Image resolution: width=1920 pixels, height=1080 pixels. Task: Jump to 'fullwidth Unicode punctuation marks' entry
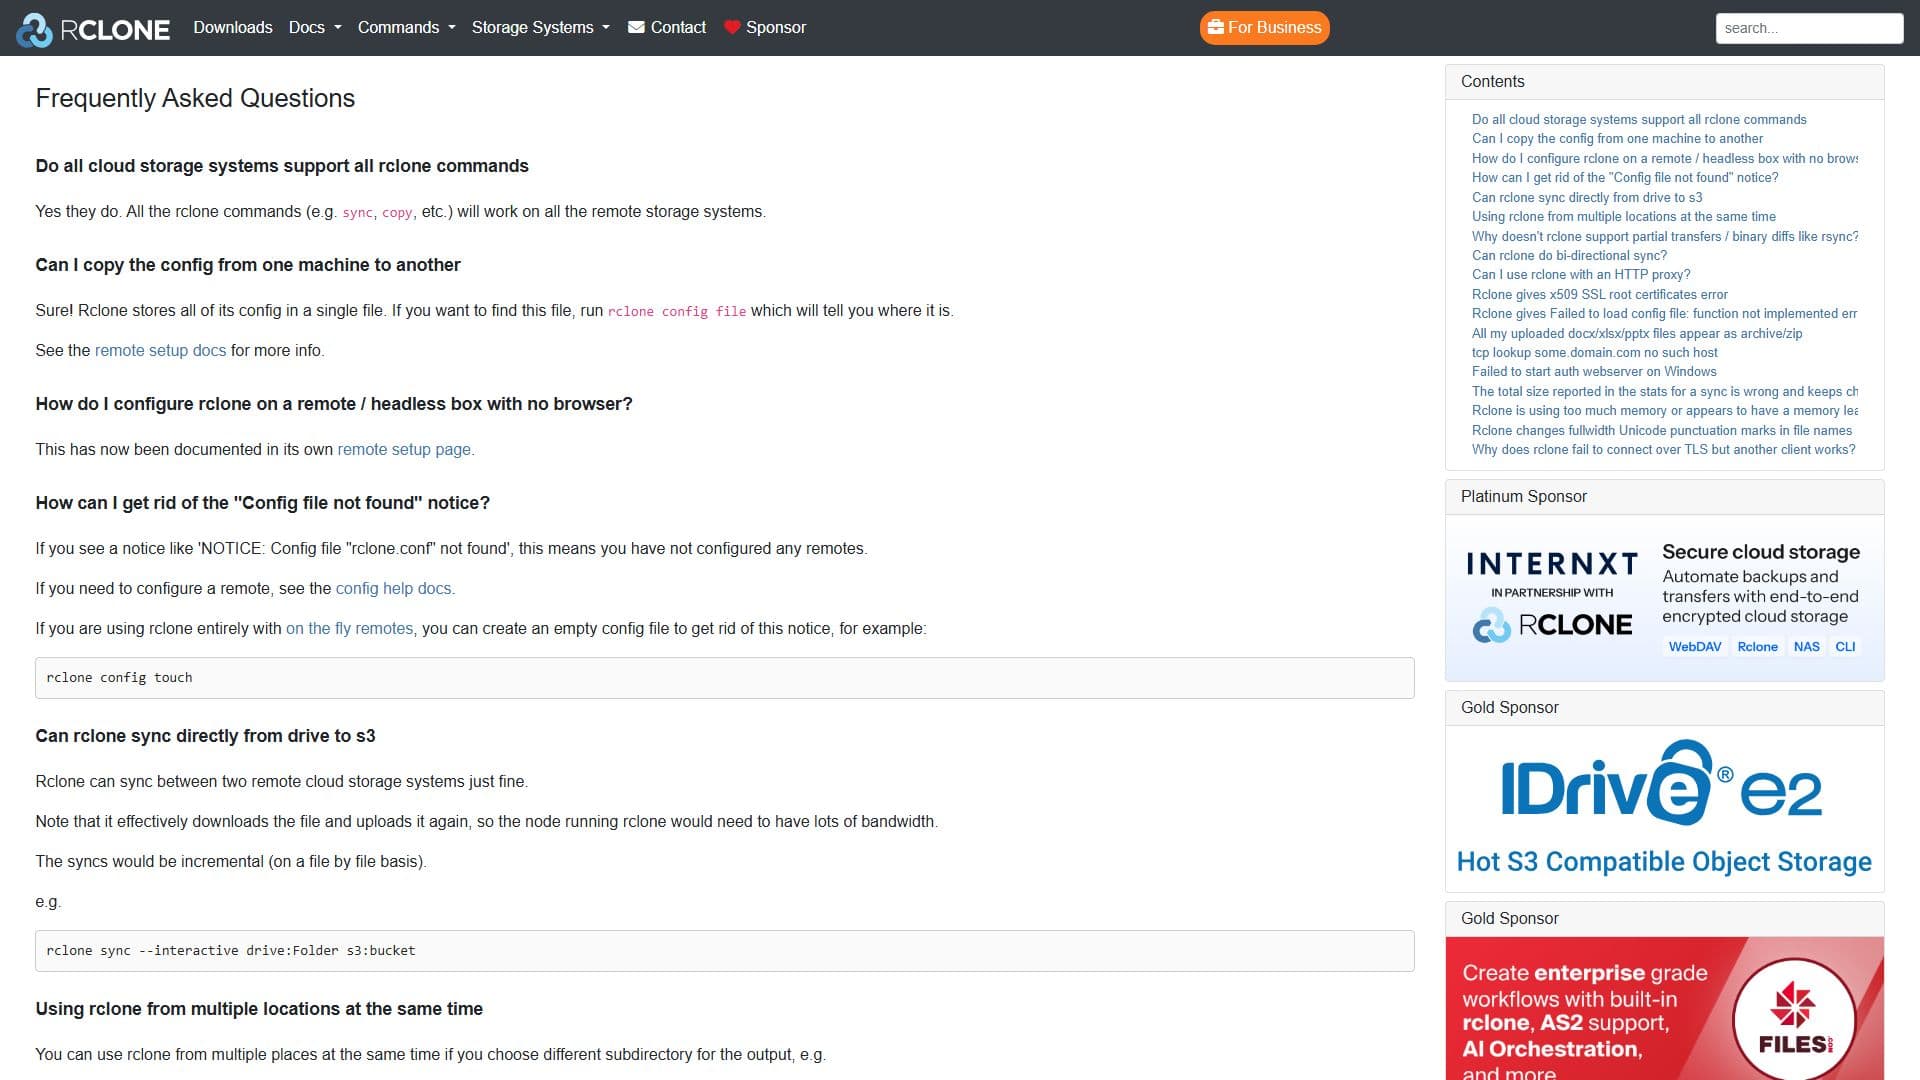pos(1662,431)
